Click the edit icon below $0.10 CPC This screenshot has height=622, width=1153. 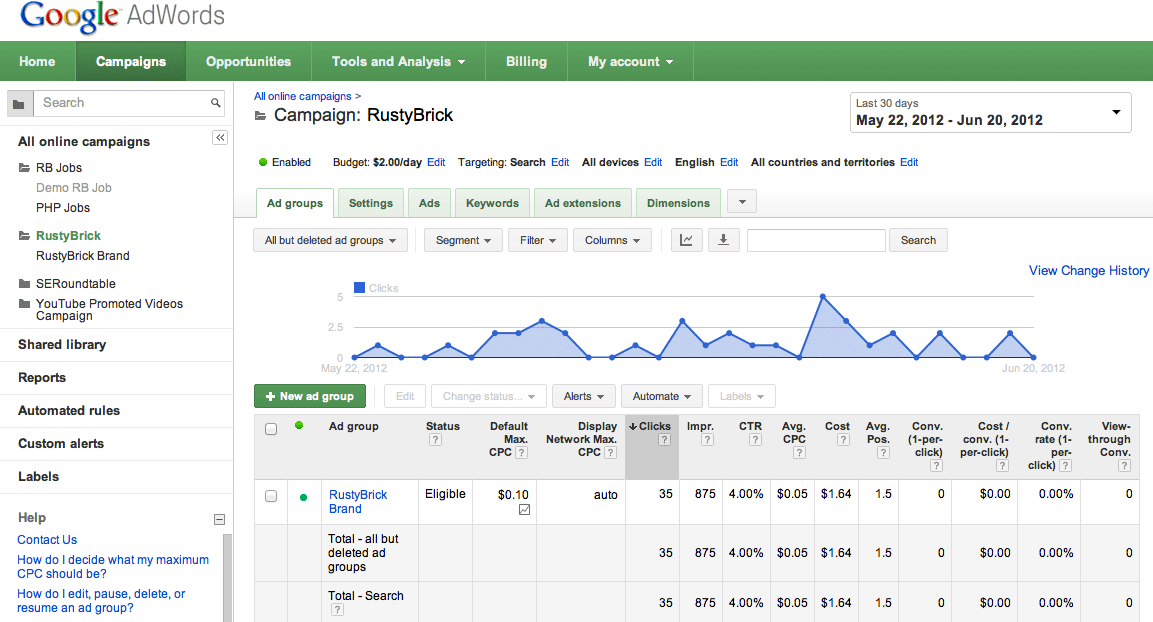524,510
